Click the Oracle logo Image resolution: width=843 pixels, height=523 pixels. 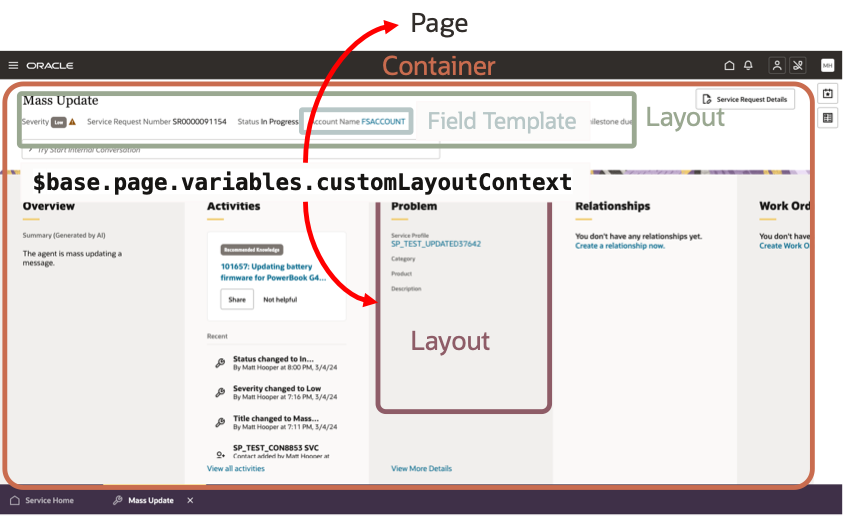click(50, 66)
